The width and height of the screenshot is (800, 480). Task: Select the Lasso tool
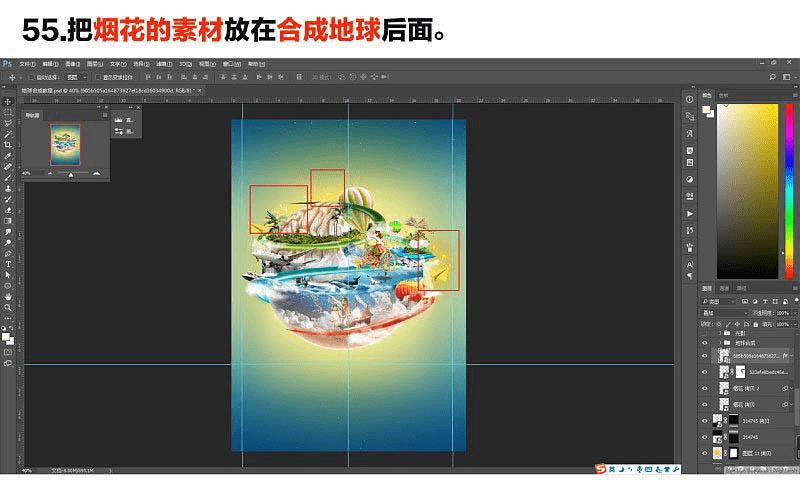point(8,123)
